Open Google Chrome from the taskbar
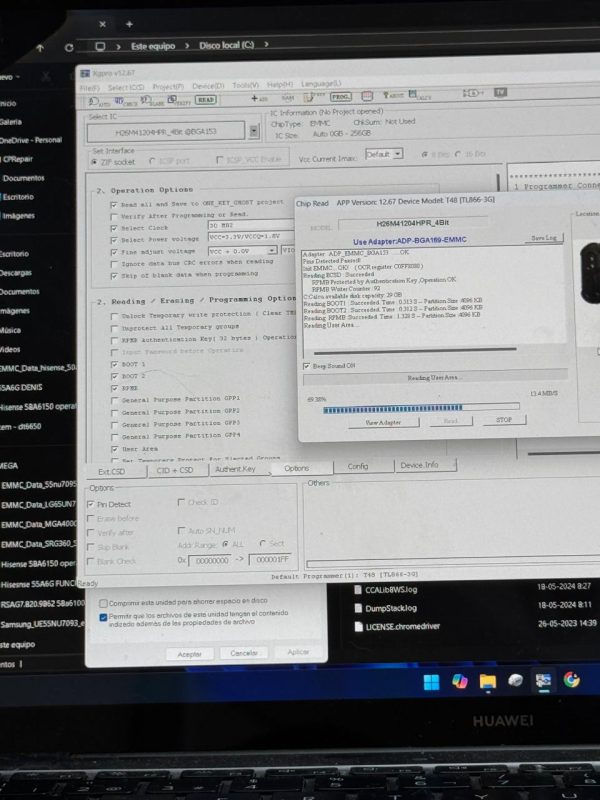The width and height of the screenshot is (600, 800). point(571,680)
